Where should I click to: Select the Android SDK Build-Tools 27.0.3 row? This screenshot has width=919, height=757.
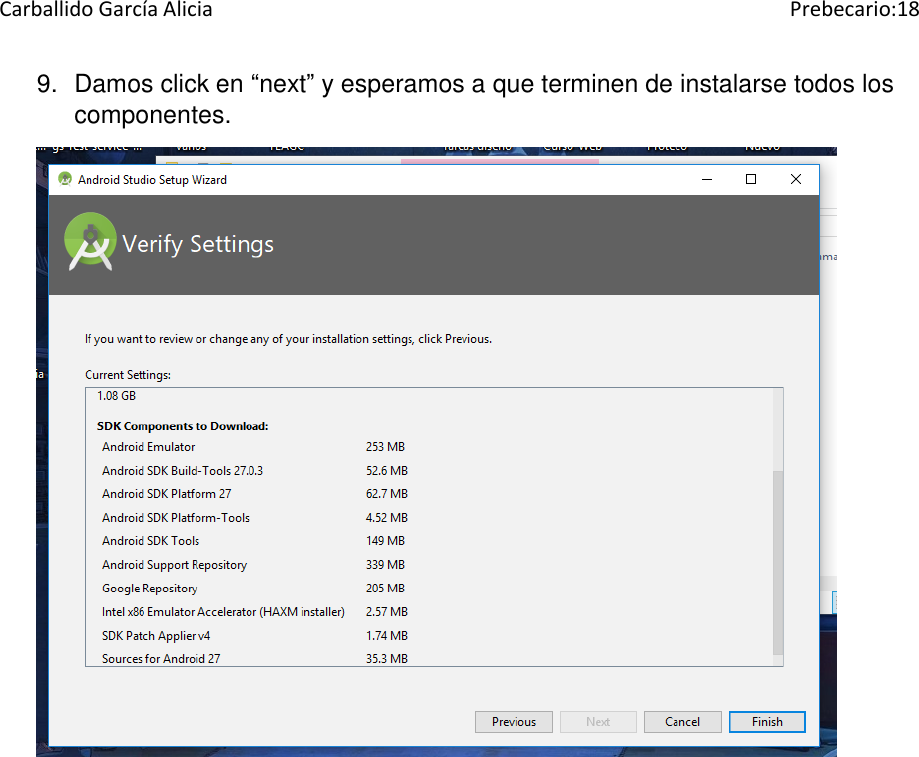[254, 471]
